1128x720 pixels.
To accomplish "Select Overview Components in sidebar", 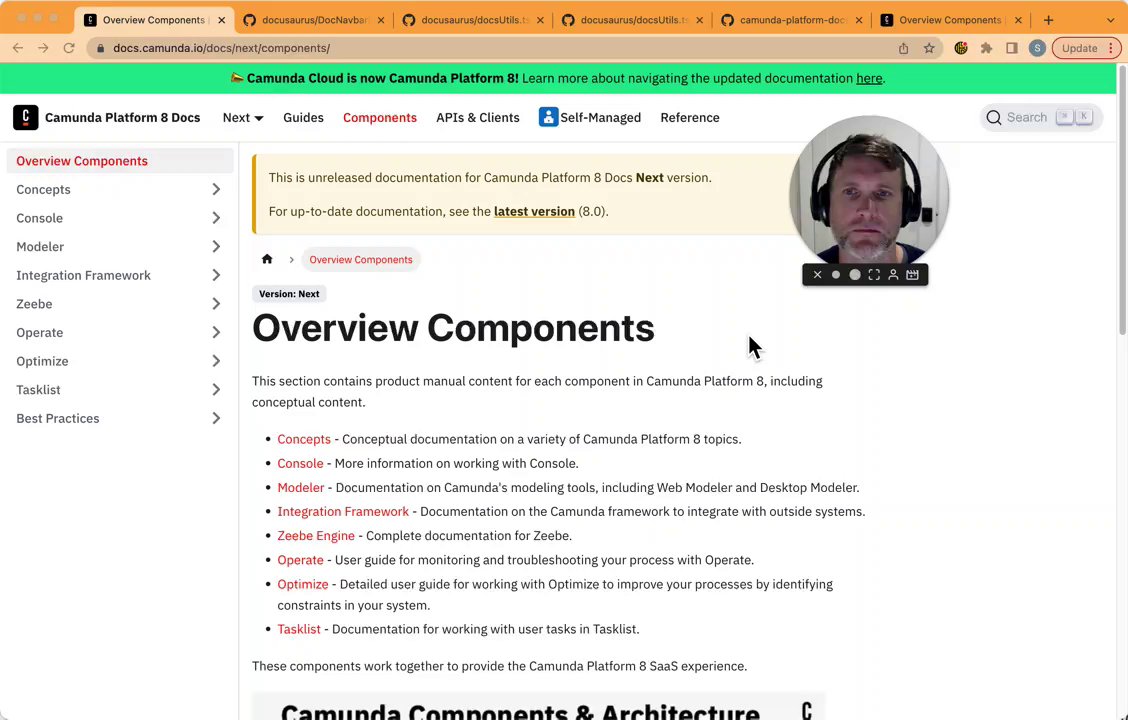I will pos(120,160).
